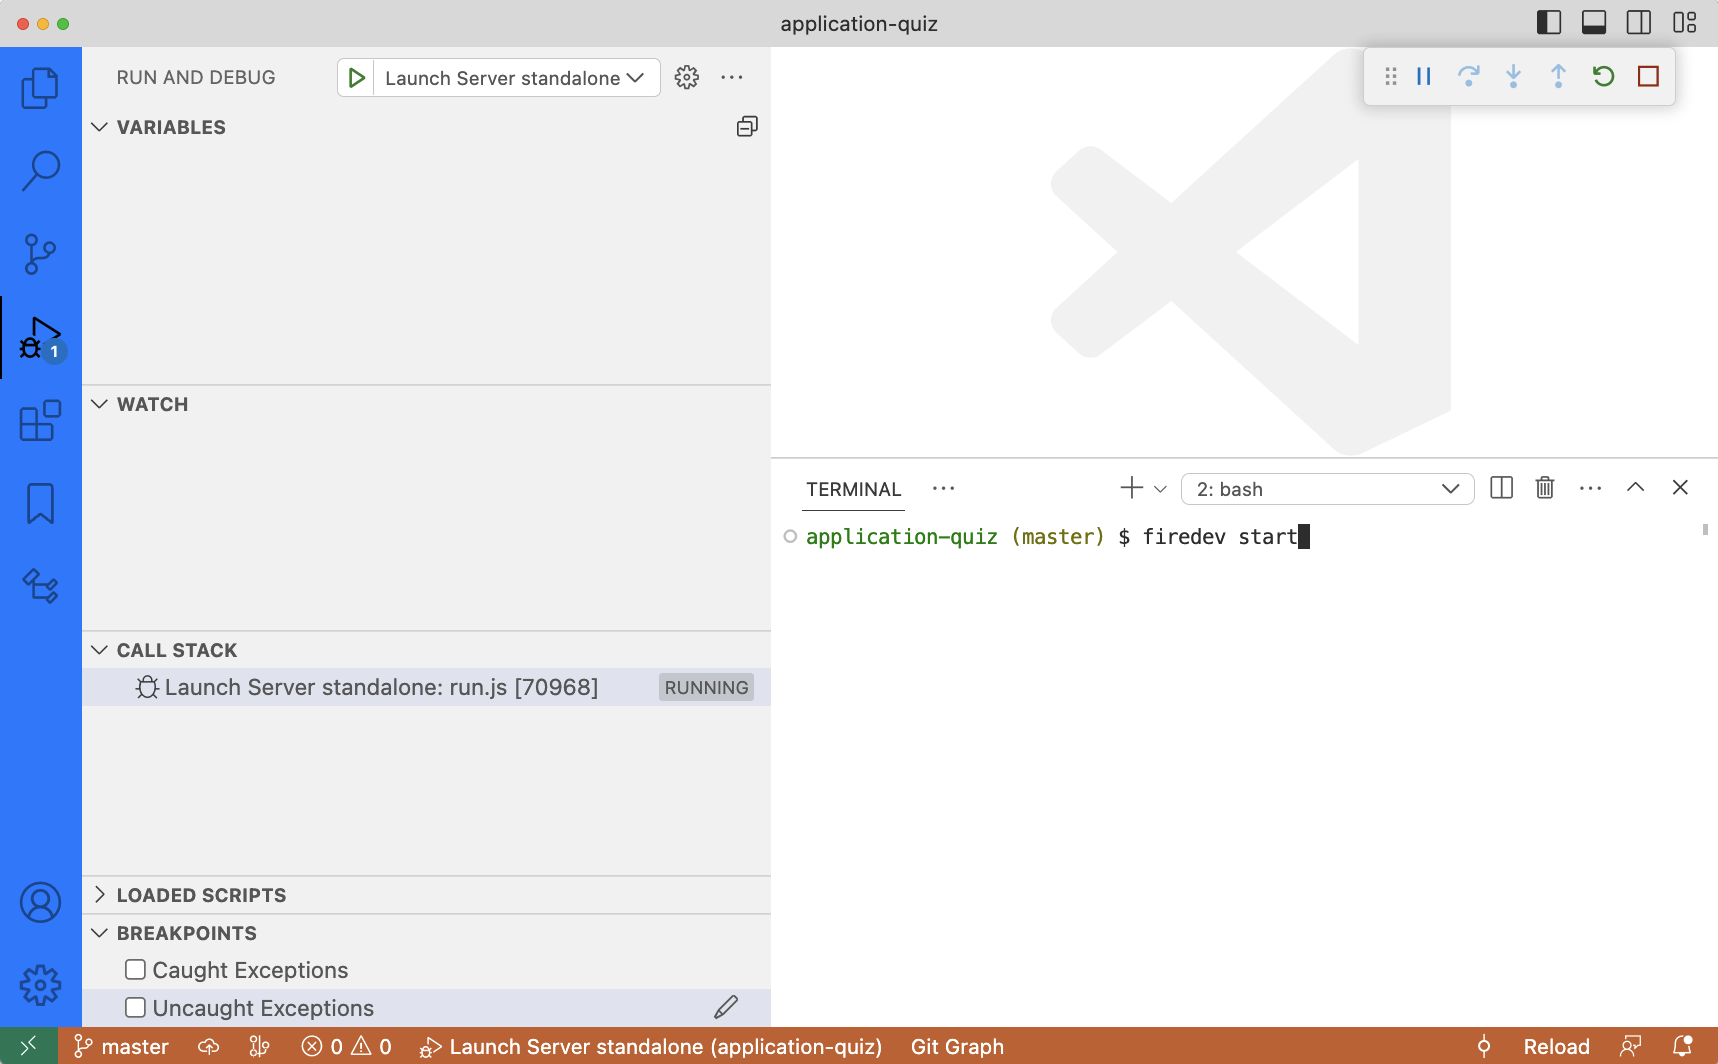Open the new terminal launch profile chevron

[x=1160, y=489]
